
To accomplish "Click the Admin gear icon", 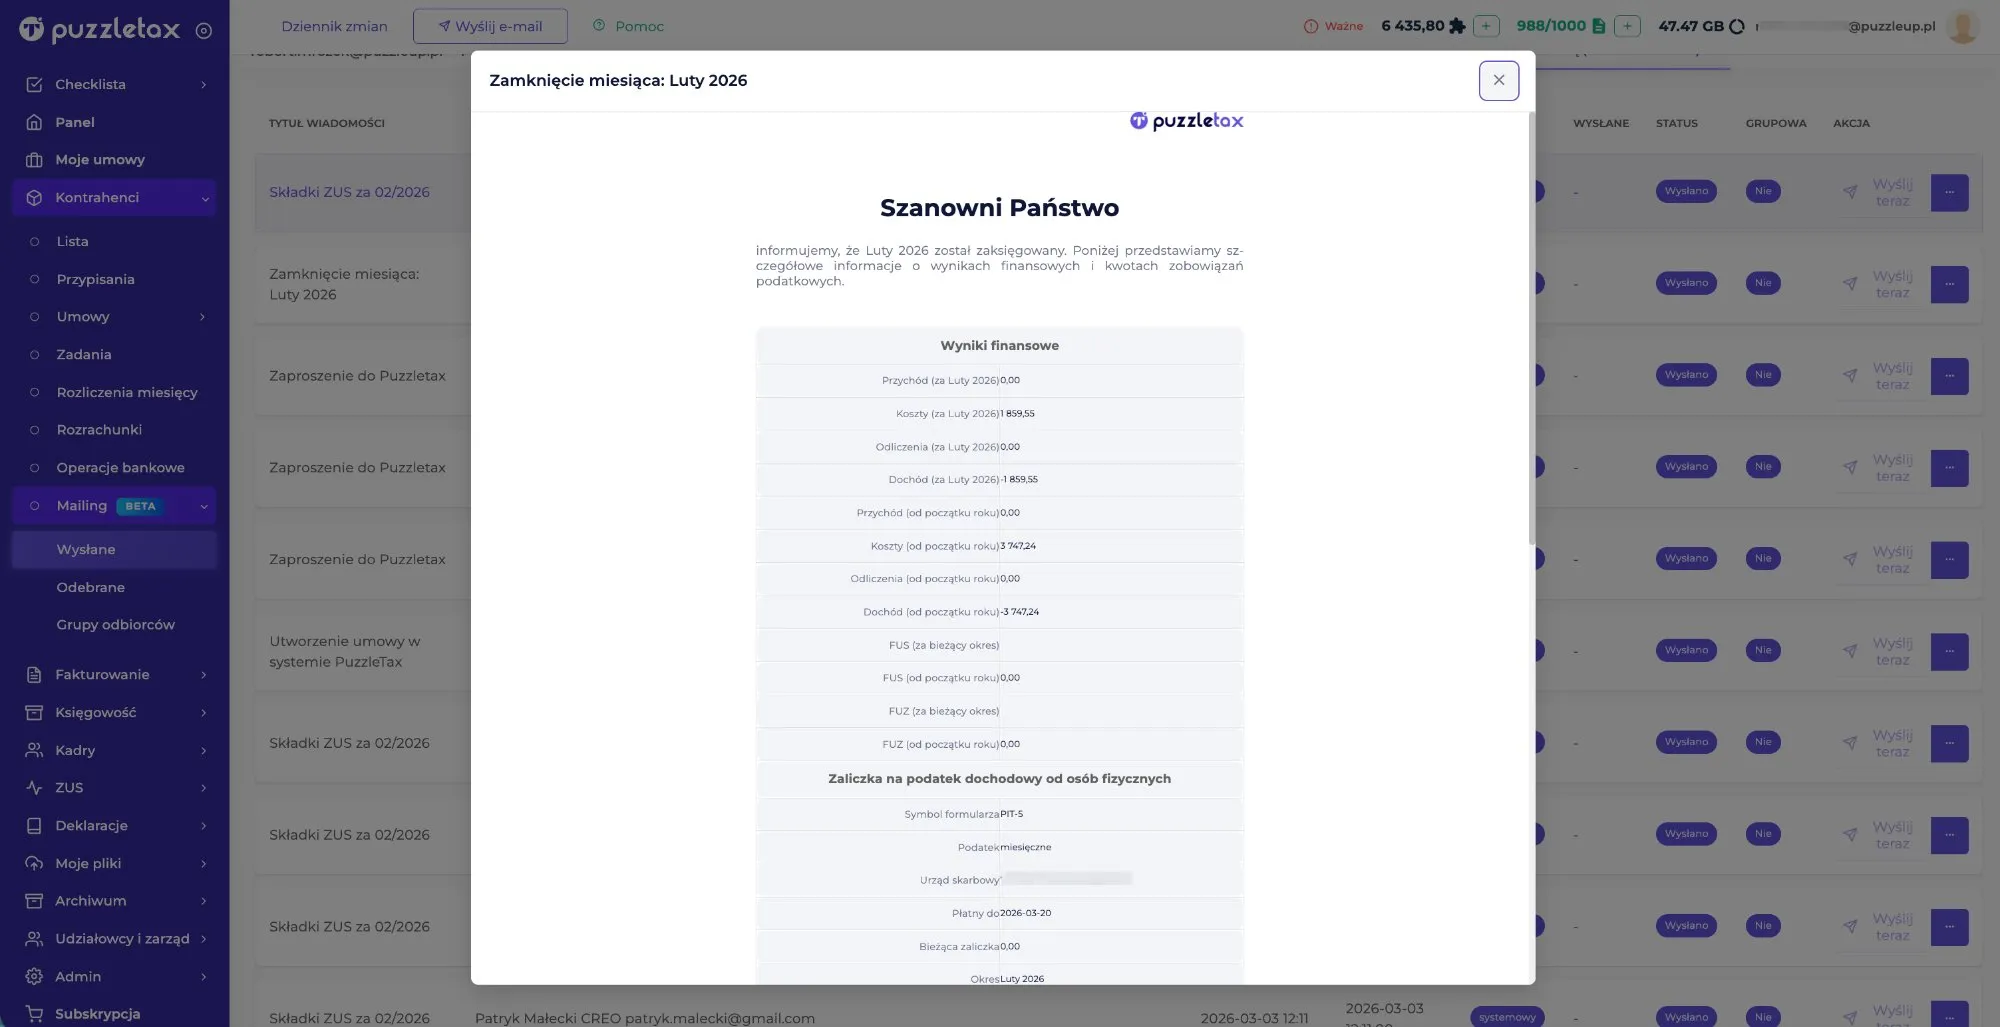I will coord(34,977).
